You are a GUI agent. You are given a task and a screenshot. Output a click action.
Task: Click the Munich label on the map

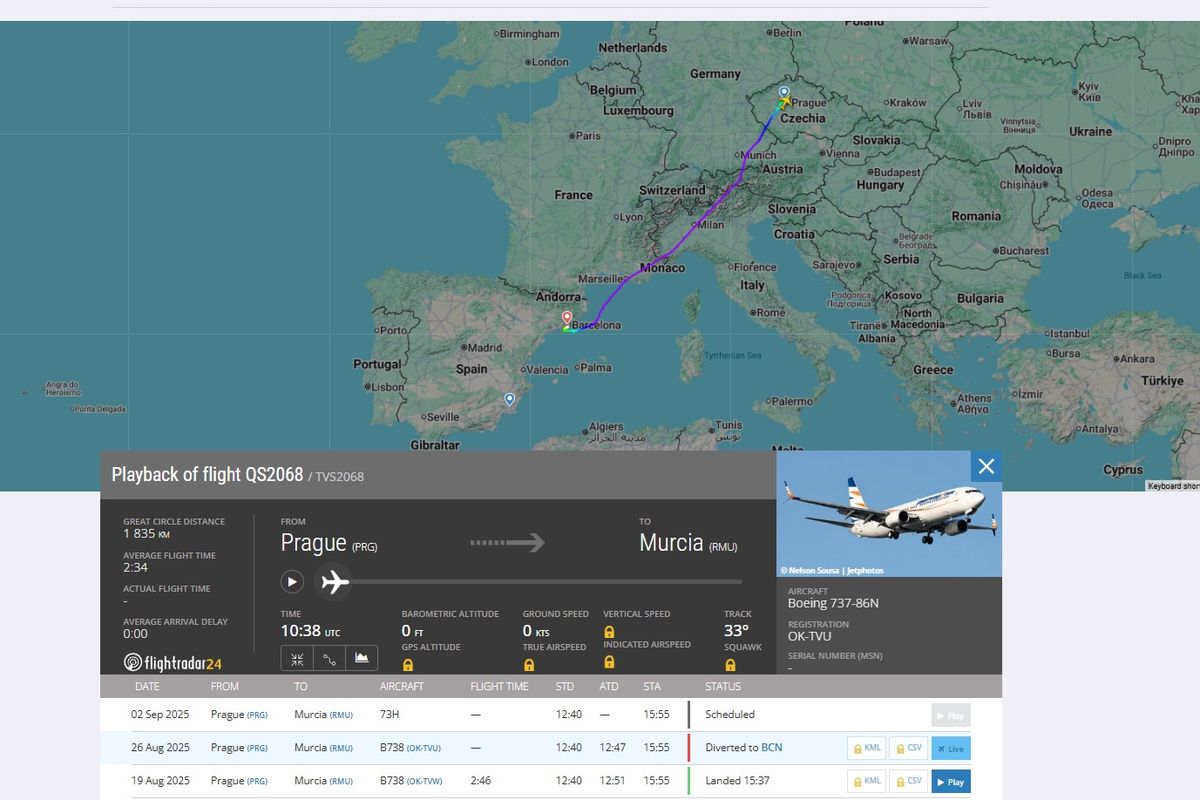(758, 155)
